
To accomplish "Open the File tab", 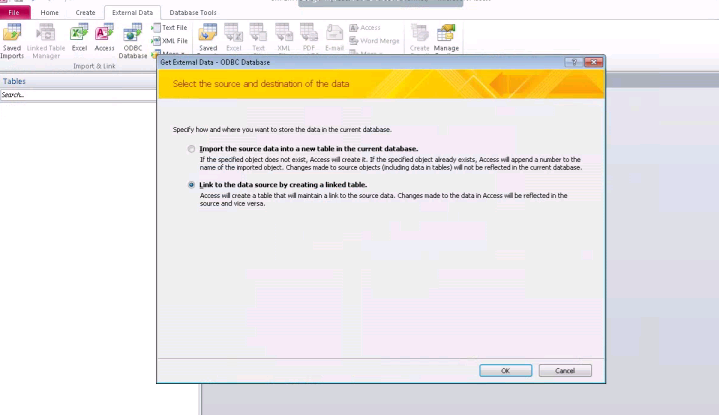I will tap(16, 12).
